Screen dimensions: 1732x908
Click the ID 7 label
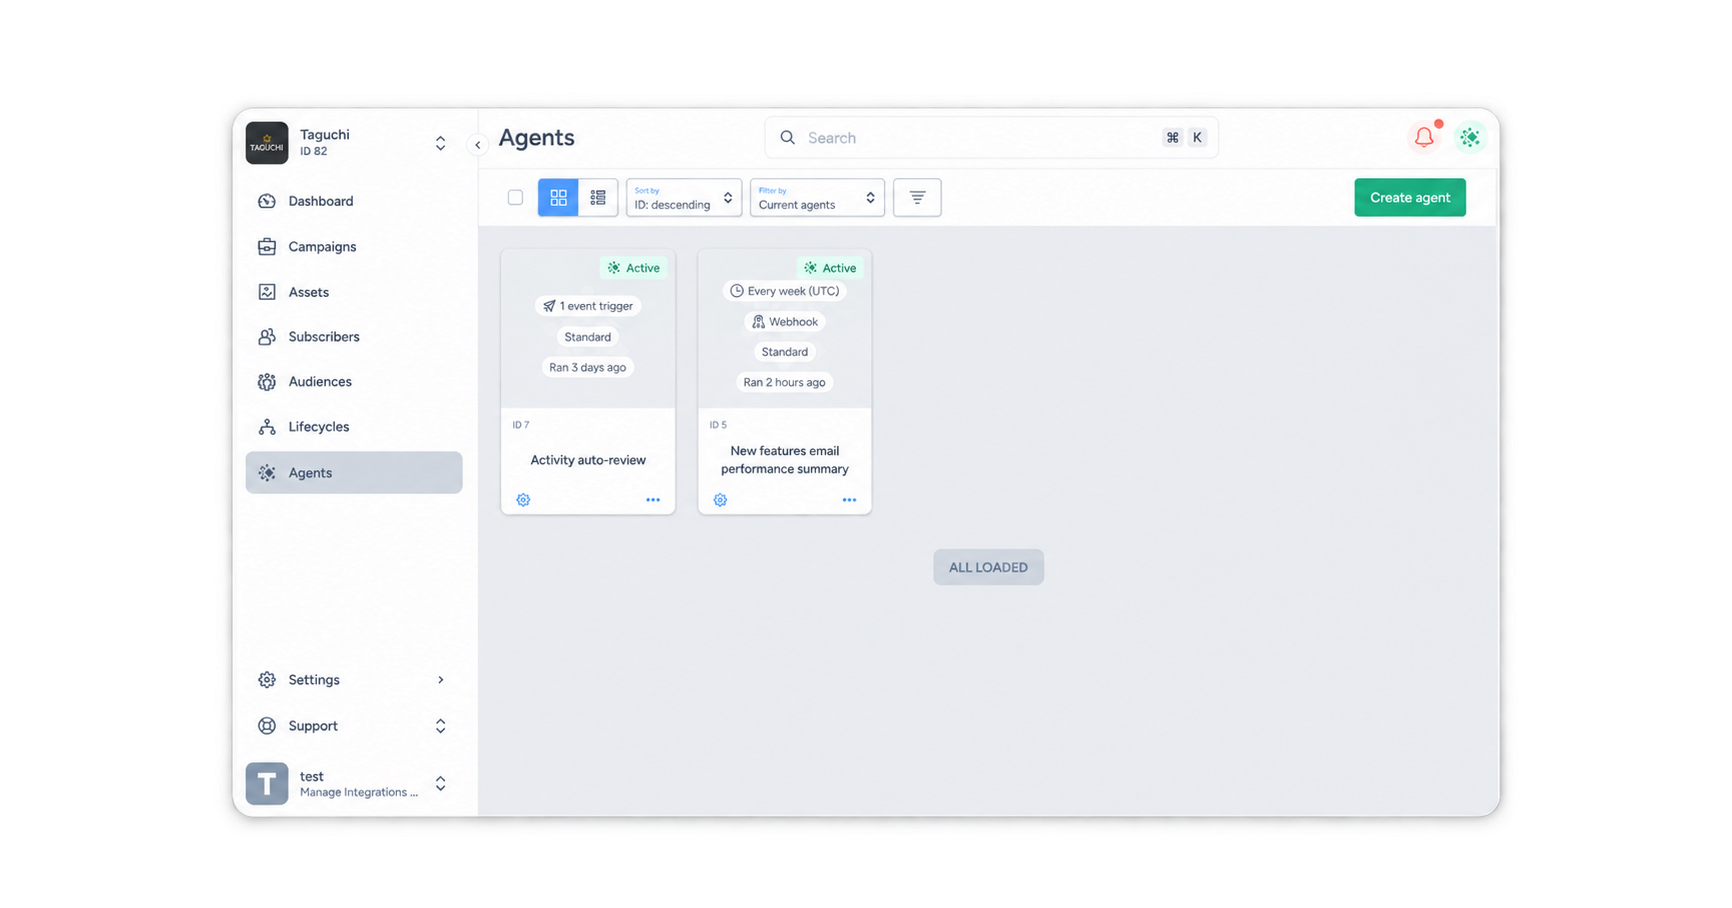(x=521, y=425)
